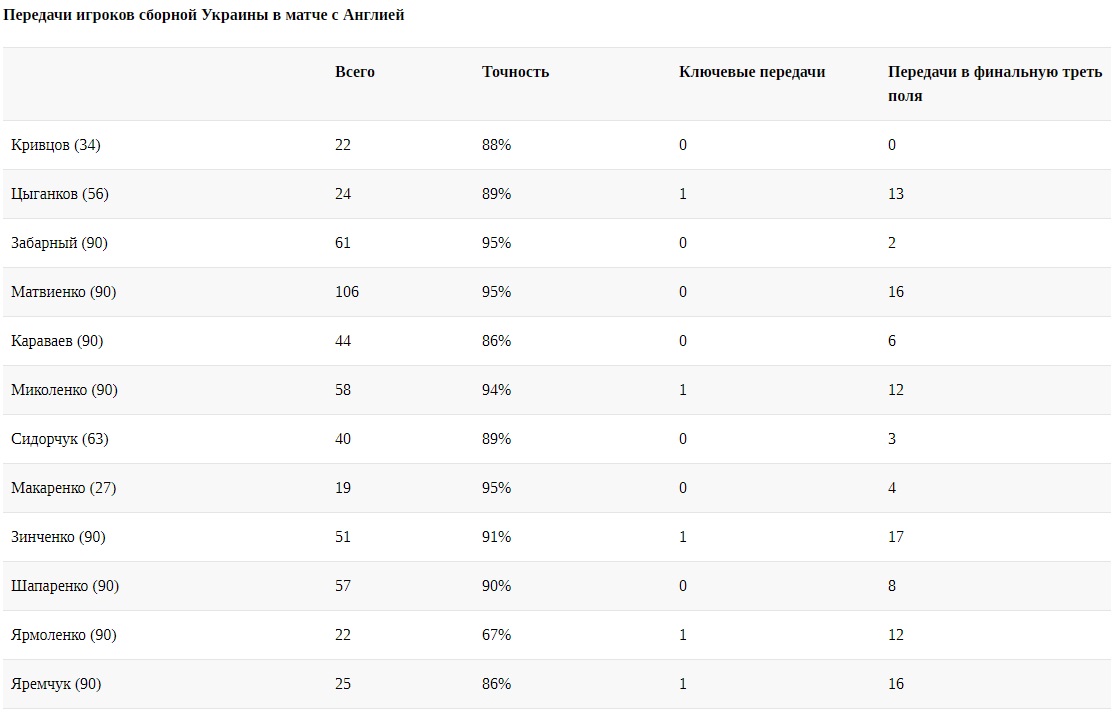
Task: Click the Сидорчук (63) row name
Action: pos(59,439)
